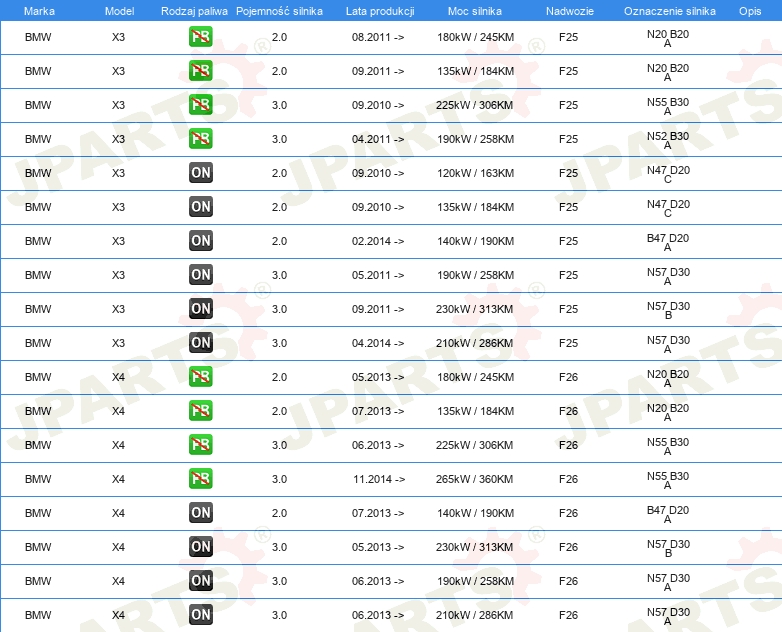
Task: Click the Nadwozie column header
Action: [570, 11]
